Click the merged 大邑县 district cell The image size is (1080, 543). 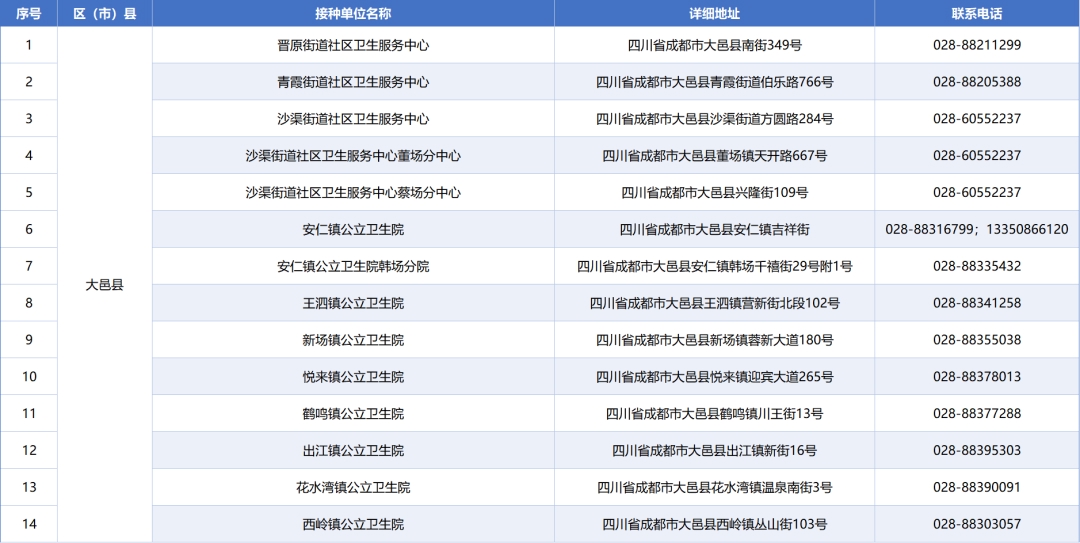[105, 284]
